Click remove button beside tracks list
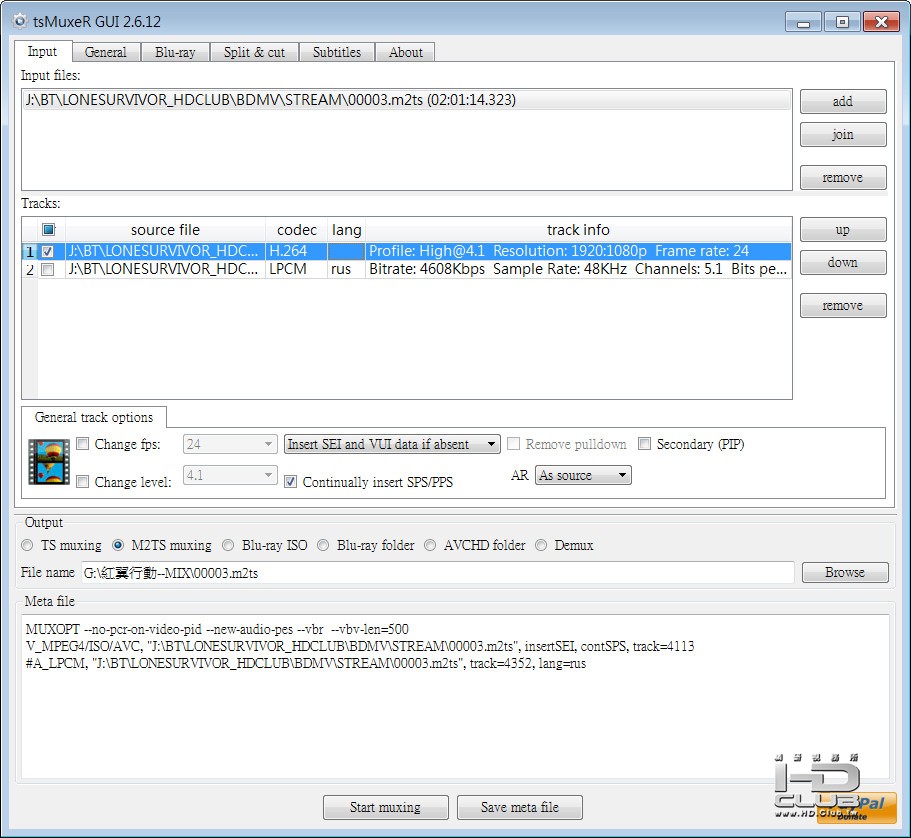Viewport: 911px width, 838px height. click(843, 306)
